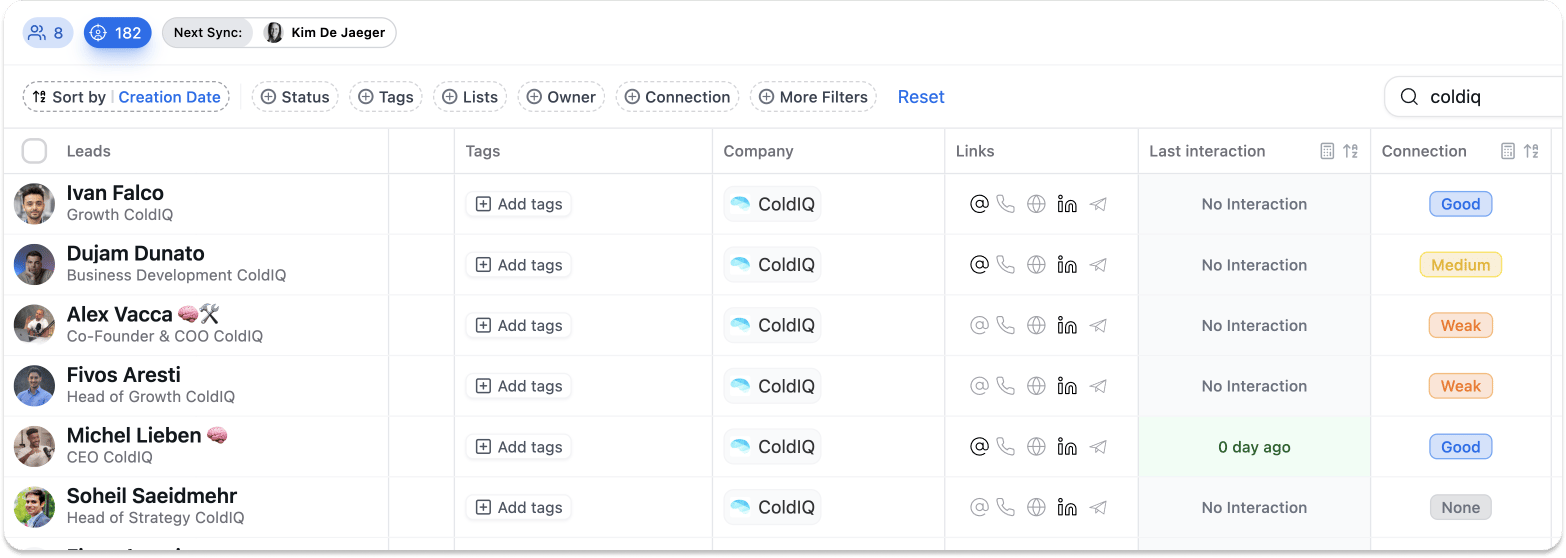Click the phone icon in Soheil Saeidmehr's row
This screenshot has width=1566, height=558.
coord(1006,507)
